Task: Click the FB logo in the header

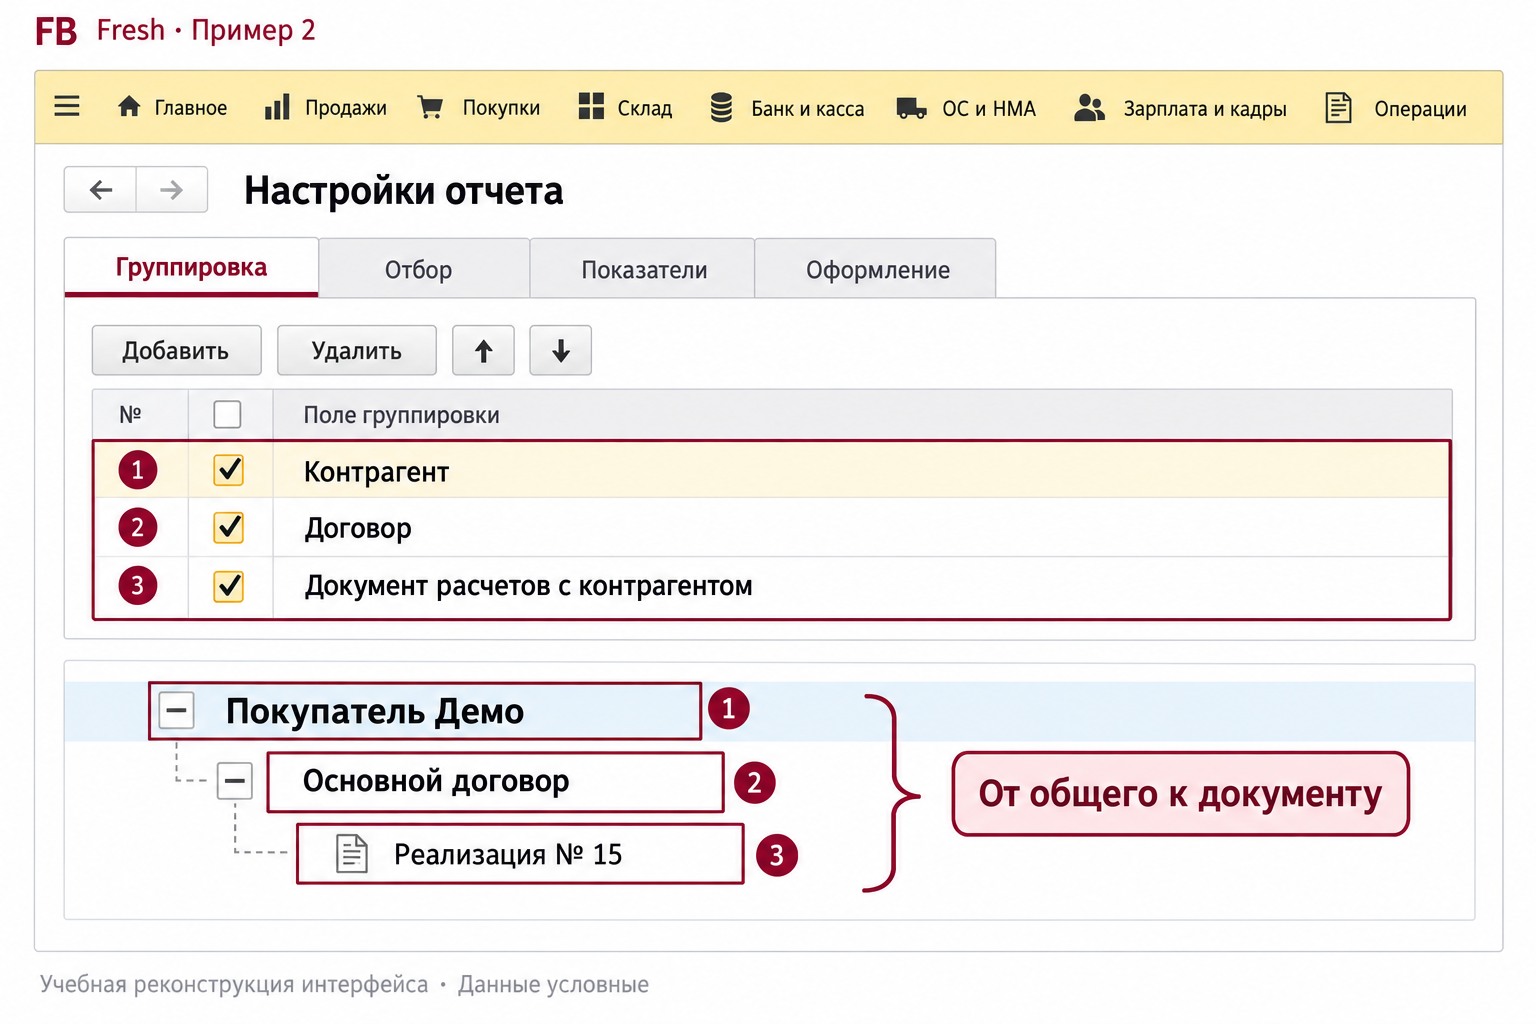Action: click(x=56, y=31)
